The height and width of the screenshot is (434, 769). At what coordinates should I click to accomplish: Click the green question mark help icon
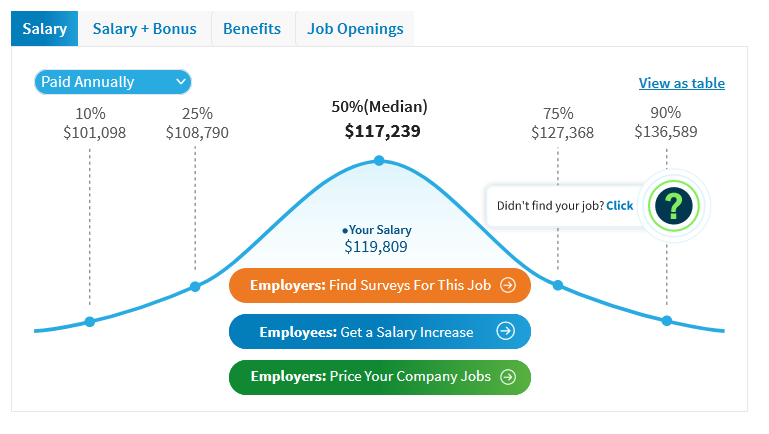pyautogui.click(x=675, y=206)
